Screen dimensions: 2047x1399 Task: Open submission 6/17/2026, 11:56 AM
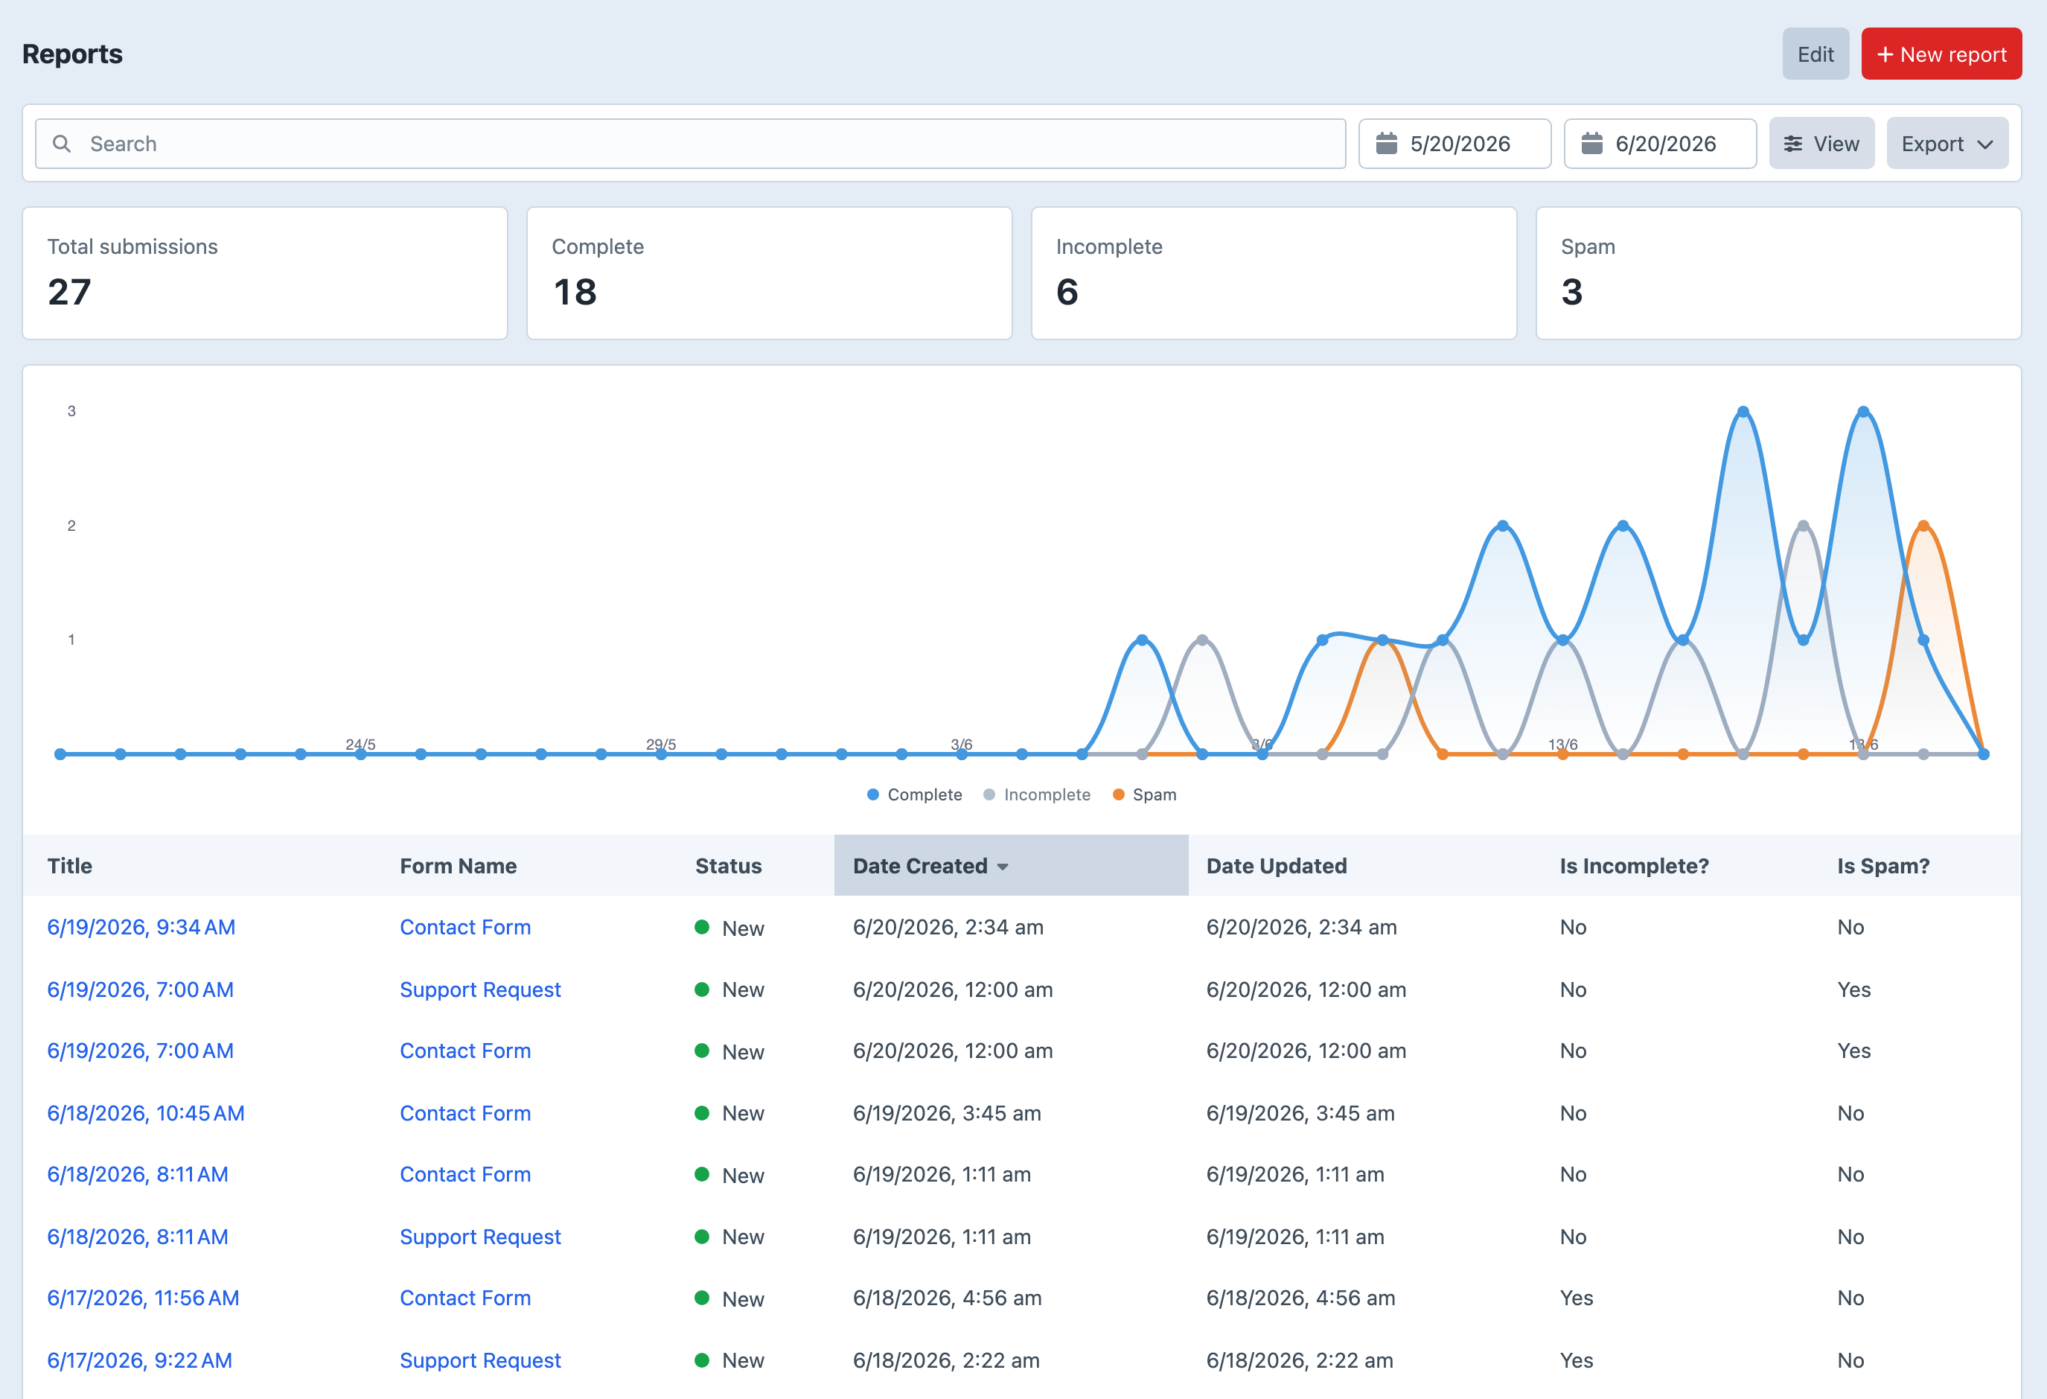[143, 1298]
